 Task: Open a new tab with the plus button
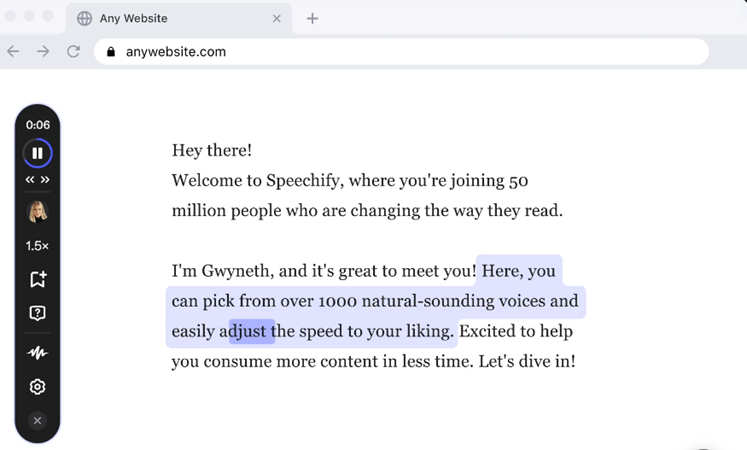tap(312, 19)
